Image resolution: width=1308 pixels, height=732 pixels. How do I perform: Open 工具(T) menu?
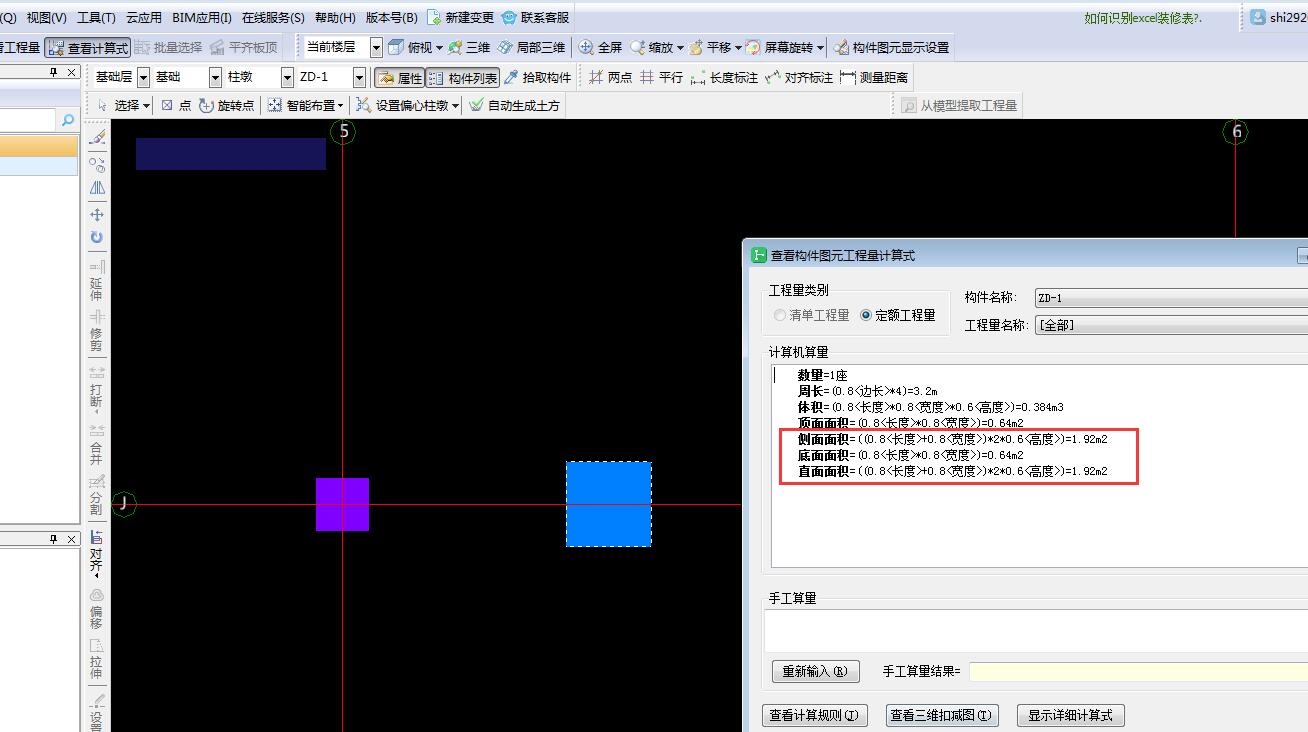[97, 18]
